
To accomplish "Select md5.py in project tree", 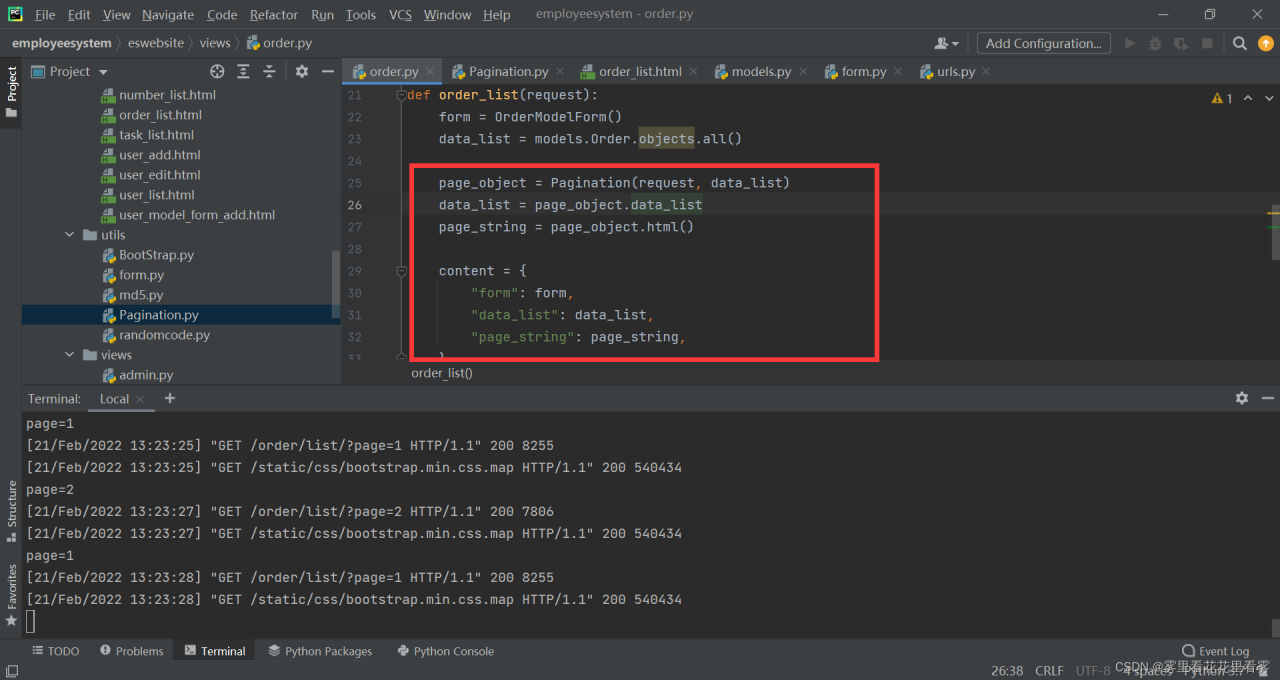I will (141, 295).
